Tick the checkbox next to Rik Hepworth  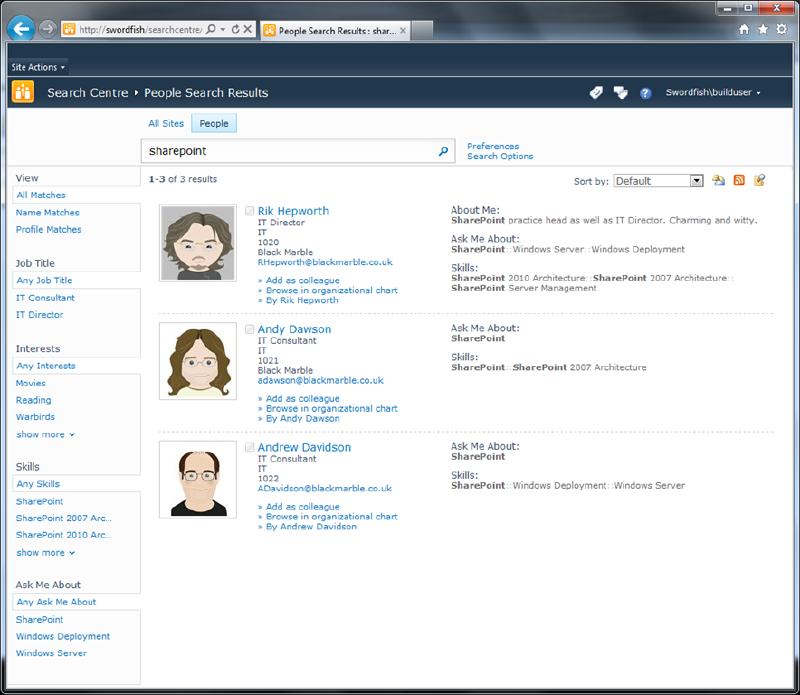click(249, 211)
